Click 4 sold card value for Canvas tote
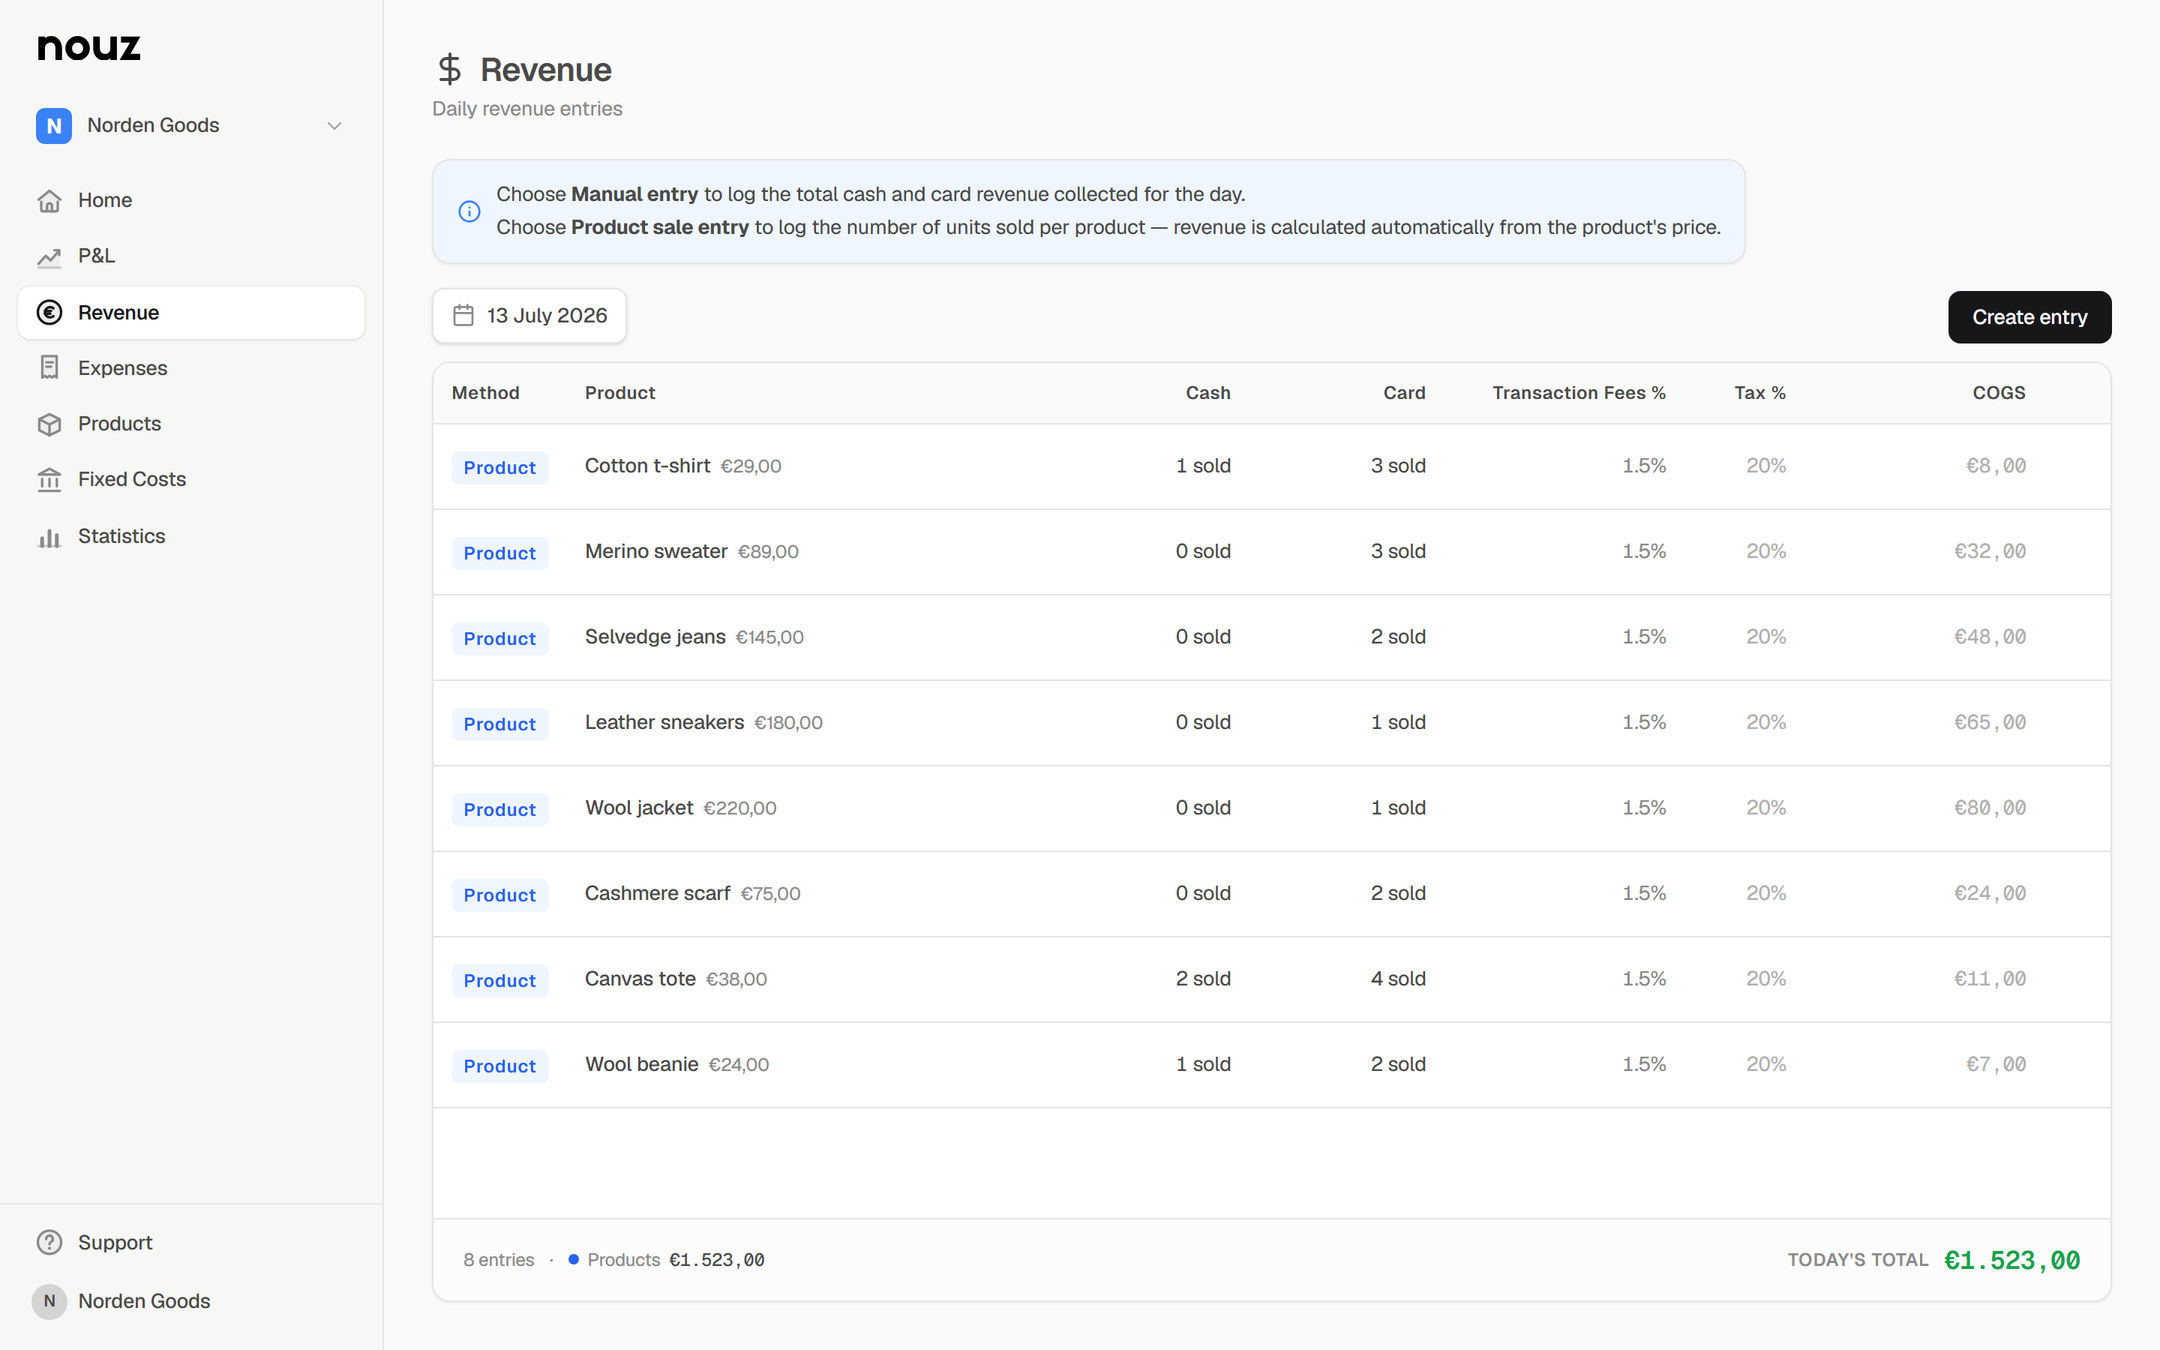This screenshot has width=2160, height=1350. pyautogui.click(x=1398, y=979)
